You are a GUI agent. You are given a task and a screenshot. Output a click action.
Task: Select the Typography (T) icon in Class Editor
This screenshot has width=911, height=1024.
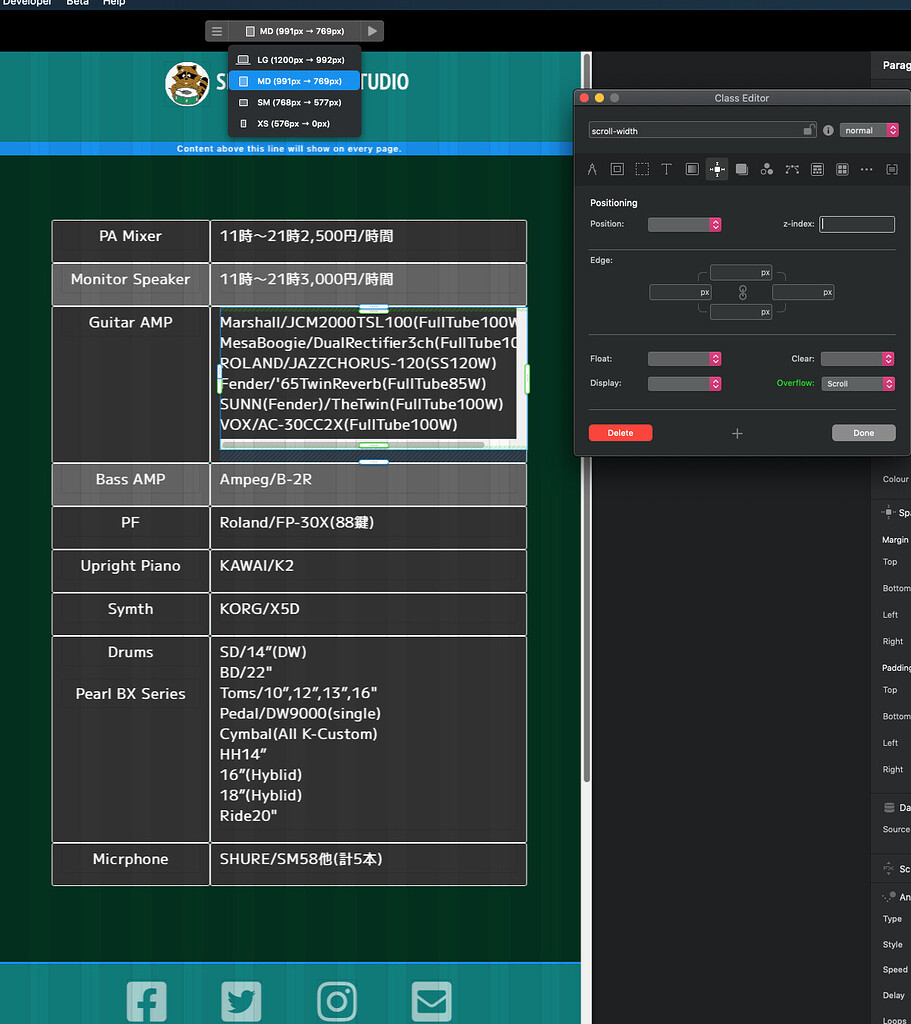click(666, 170)
